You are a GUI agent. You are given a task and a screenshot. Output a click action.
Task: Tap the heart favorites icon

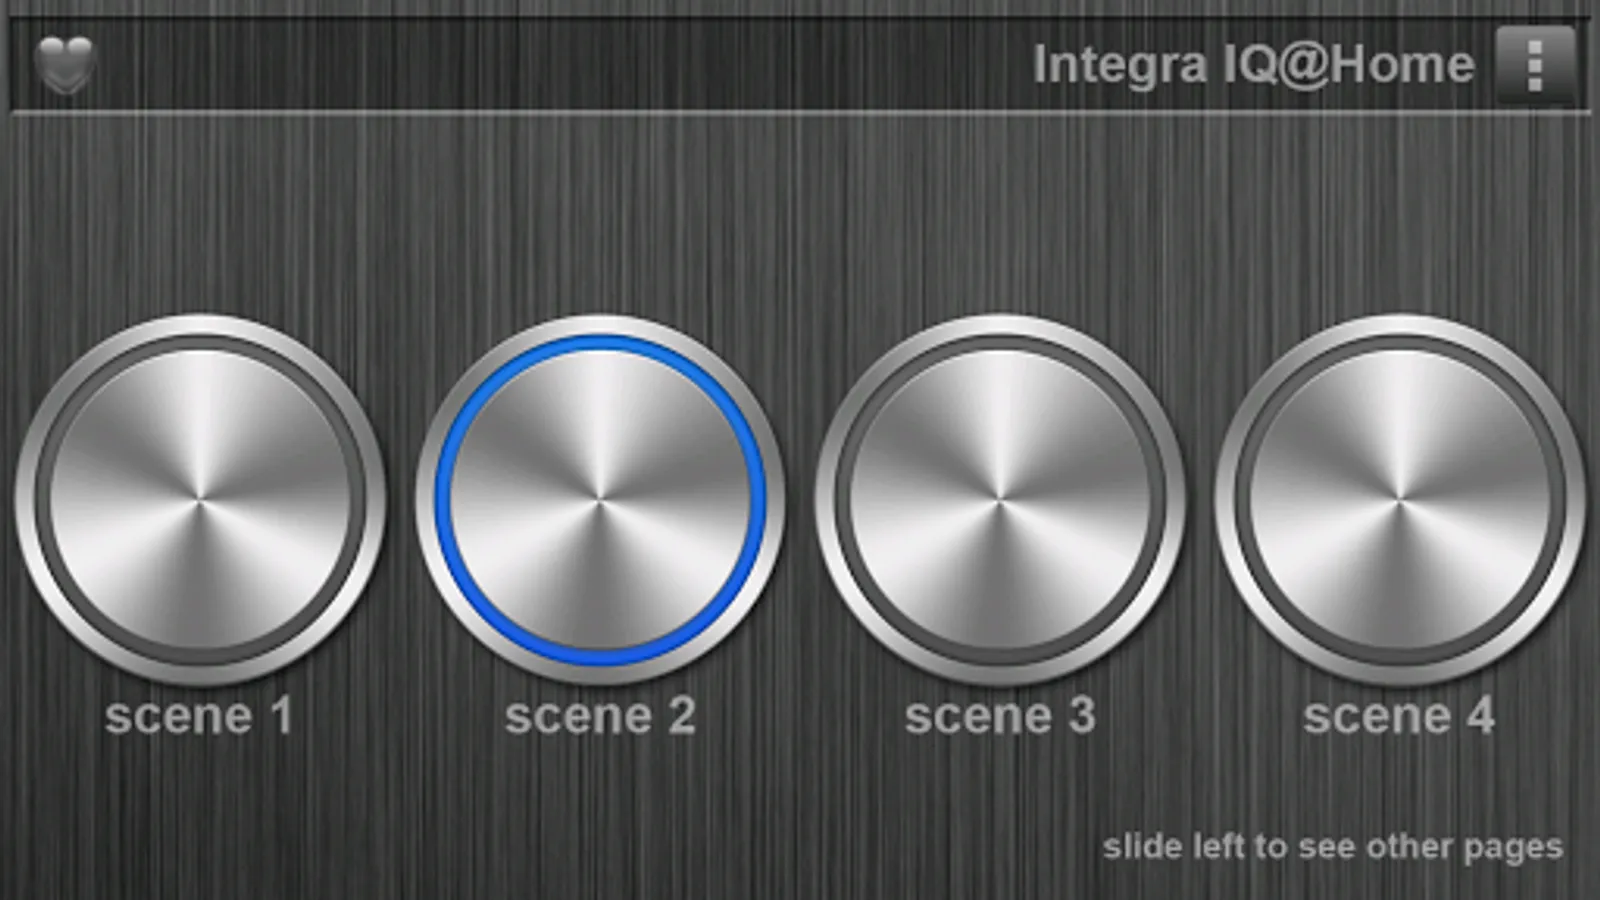point(65,65)
